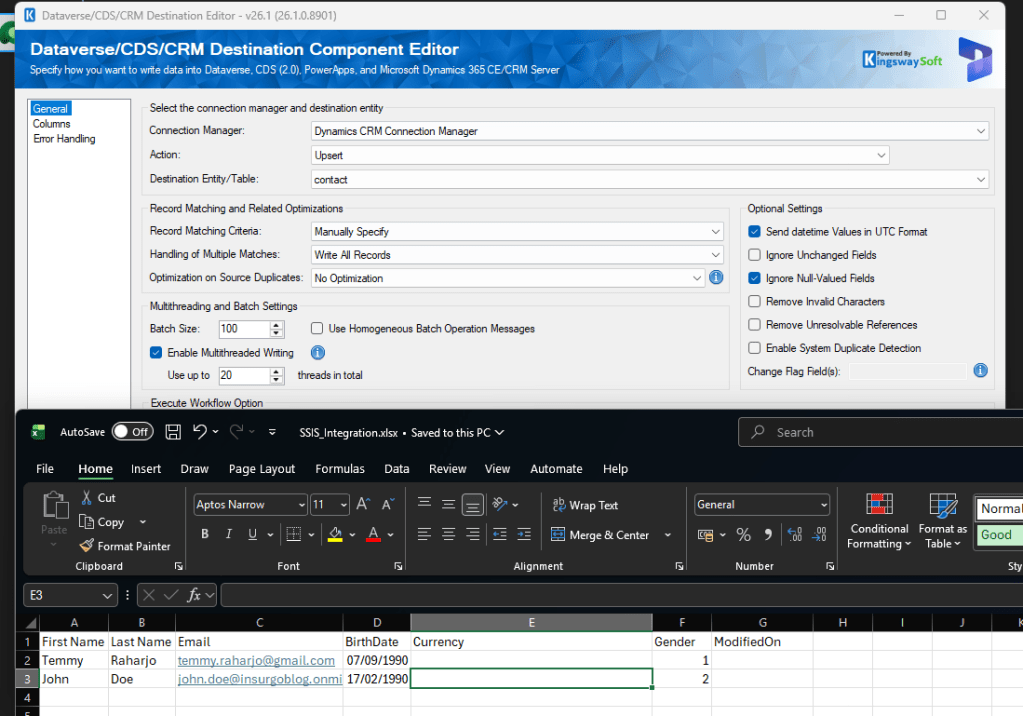This screenshot has width=1023, height=716.
Task: Click the Borders icon in Font group
Action: [294, 535]
